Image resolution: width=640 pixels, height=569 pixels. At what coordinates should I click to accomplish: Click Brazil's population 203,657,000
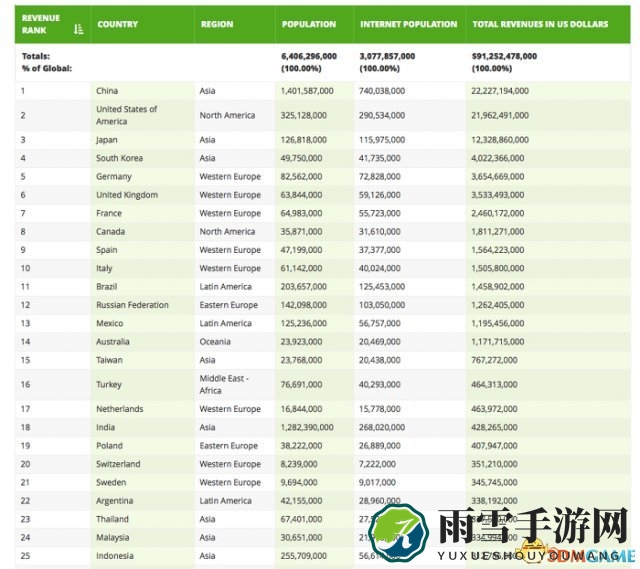[304, 287]
